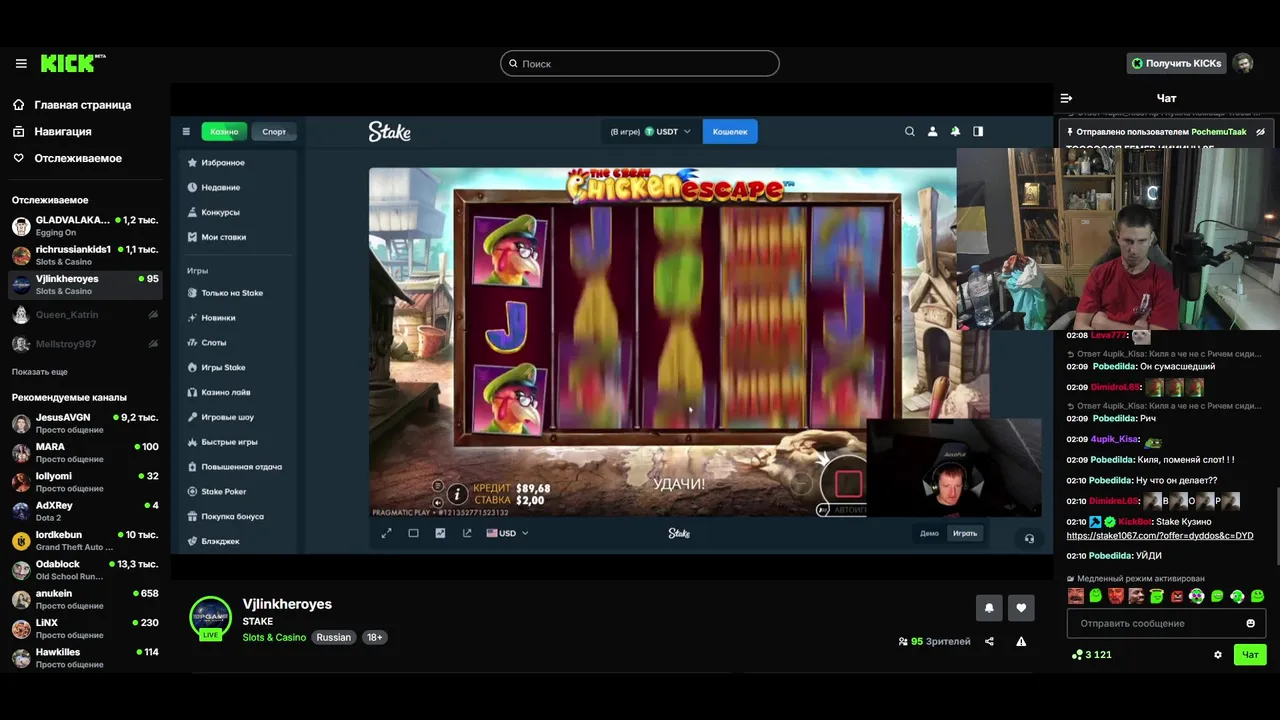Switch to Демо mode
This screenshot has width=1280, height=720.
[929, 533]
